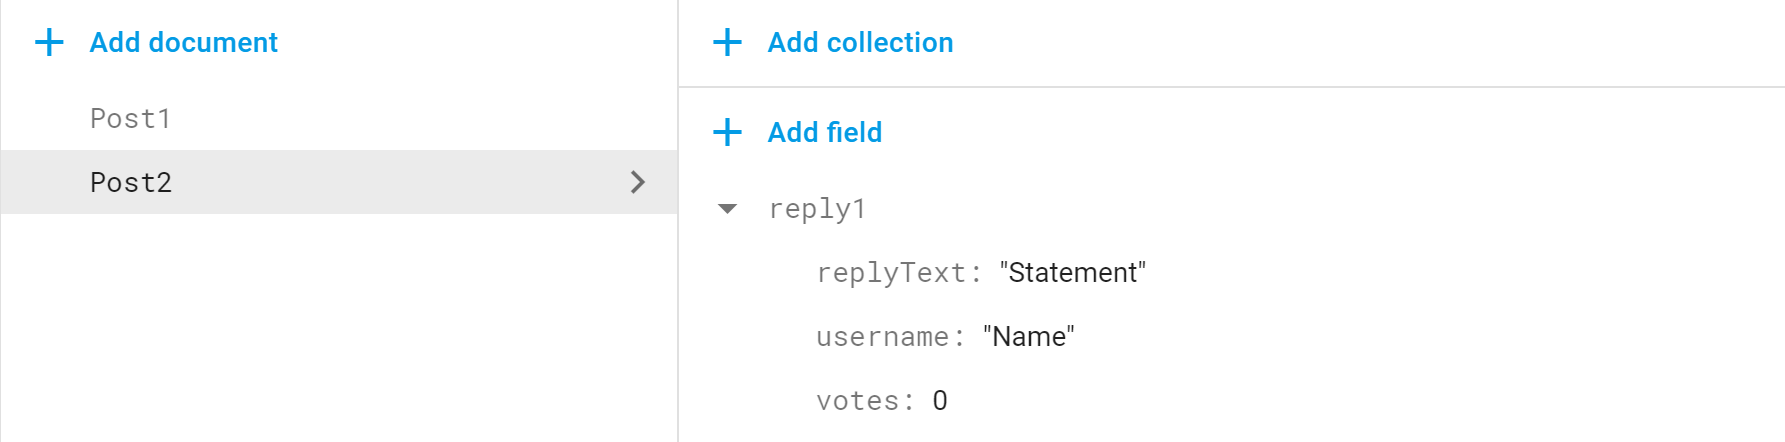Click blank space right of Add collection
The image size is (1785, 442).
1368,42
